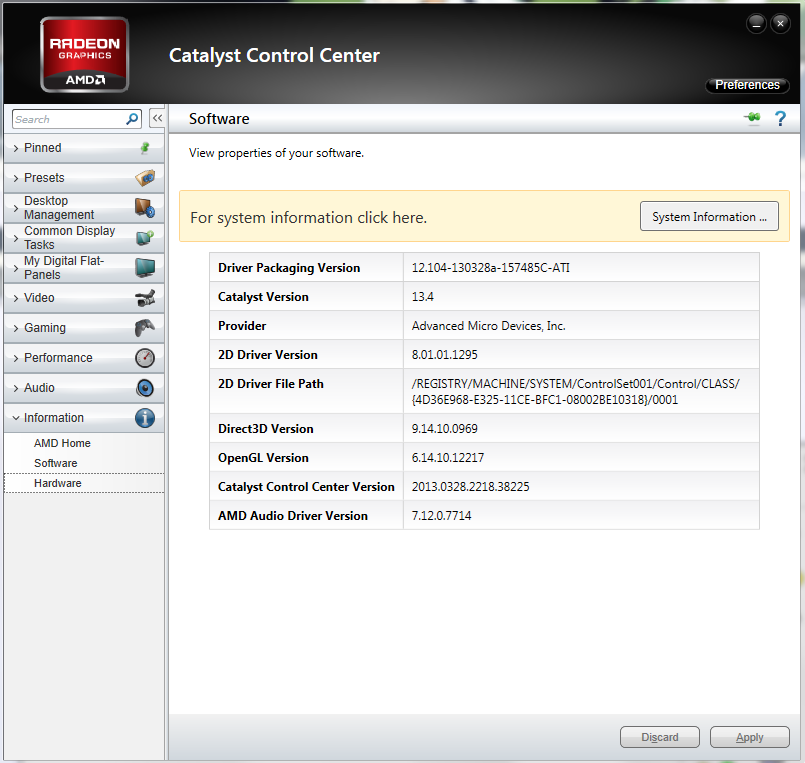Click the green pin icon beside Pinned
805x763 pixels.
[145, 148]
